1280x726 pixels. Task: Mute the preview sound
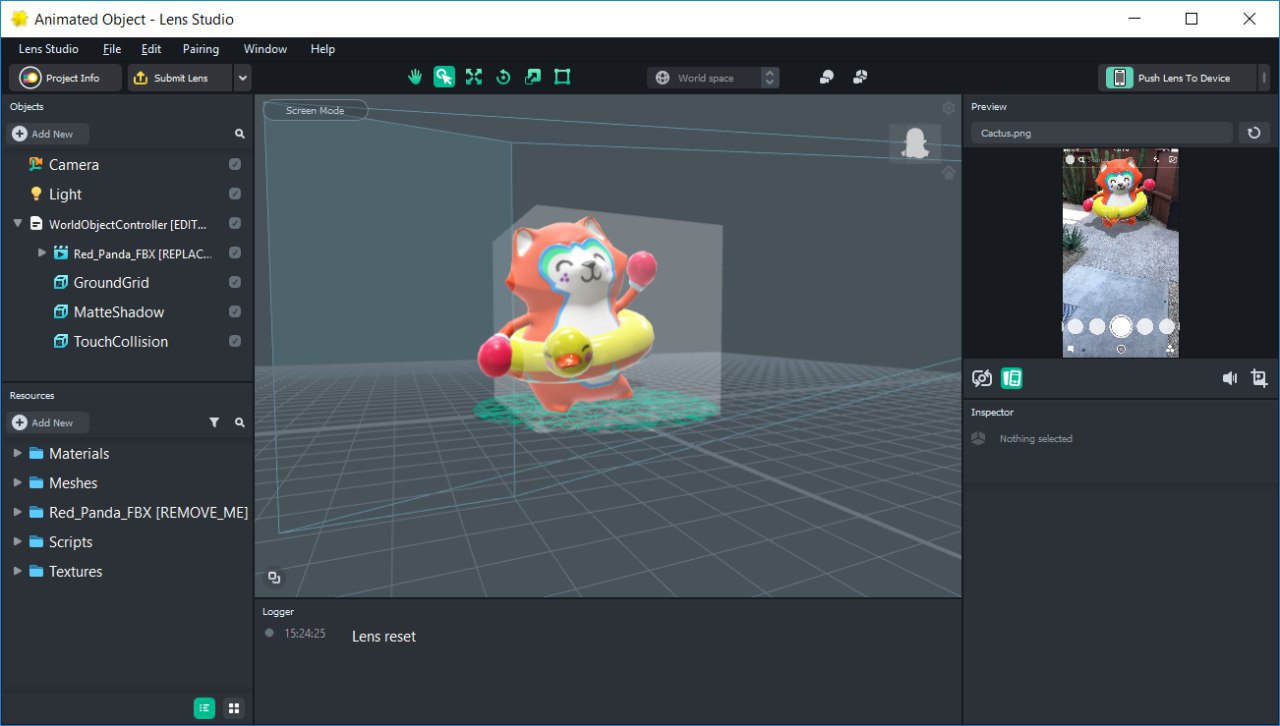tap(1229, 378)
